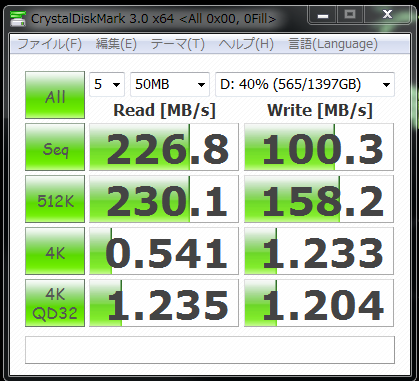
Task: Click the Write [MB/s] column header
Action: point(320,110)
